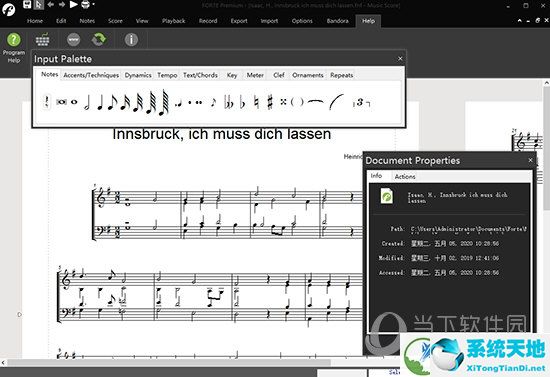Switch to the Dynamics palette tab
550x377 pixels.
click(x=138, y=75)
